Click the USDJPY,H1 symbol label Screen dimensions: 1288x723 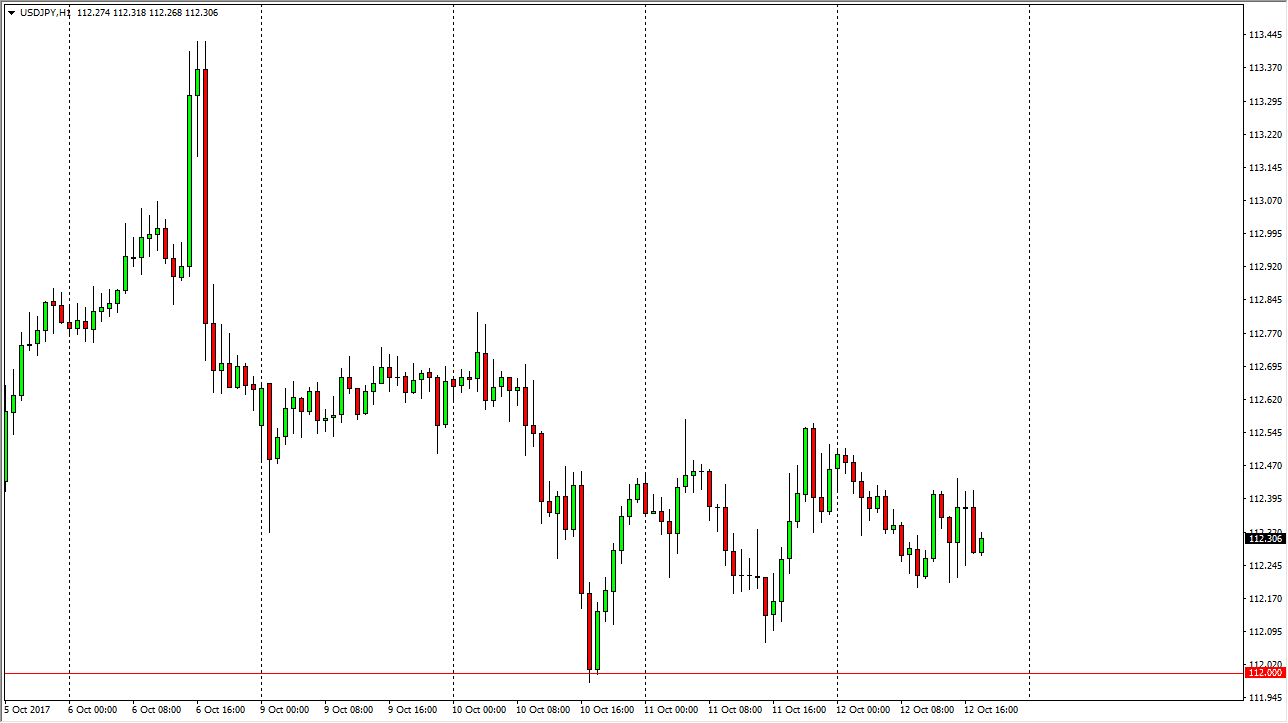click(45, 13)
